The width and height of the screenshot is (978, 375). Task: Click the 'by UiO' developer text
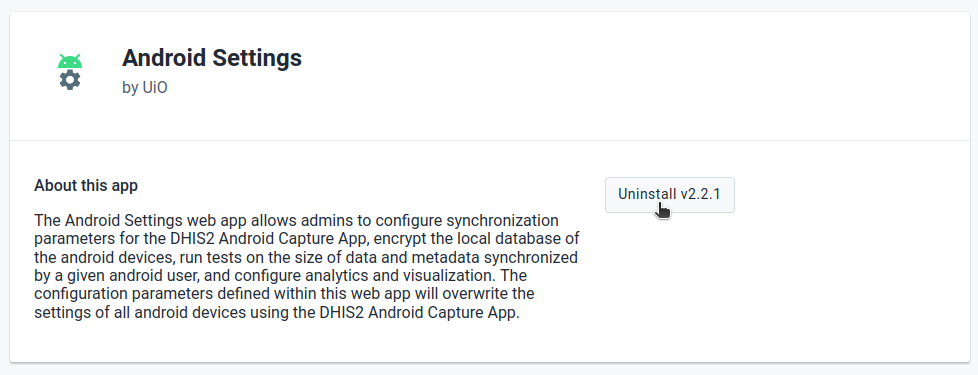(x=145, y=87)
